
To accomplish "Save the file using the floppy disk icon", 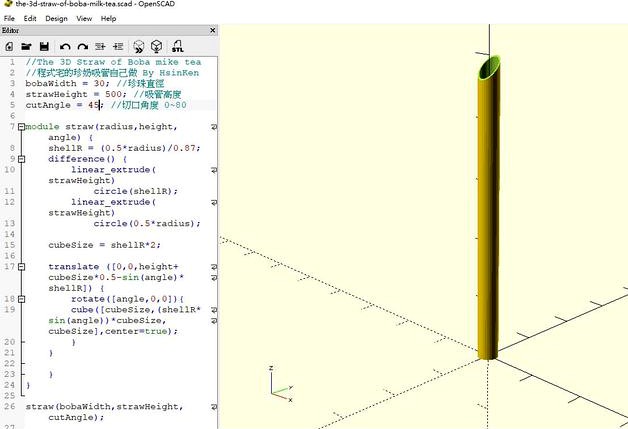I will (x=43, y=46).
